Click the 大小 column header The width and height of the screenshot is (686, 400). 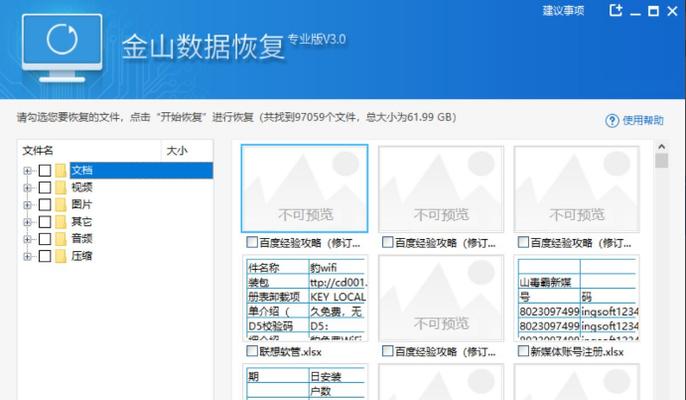187,151
